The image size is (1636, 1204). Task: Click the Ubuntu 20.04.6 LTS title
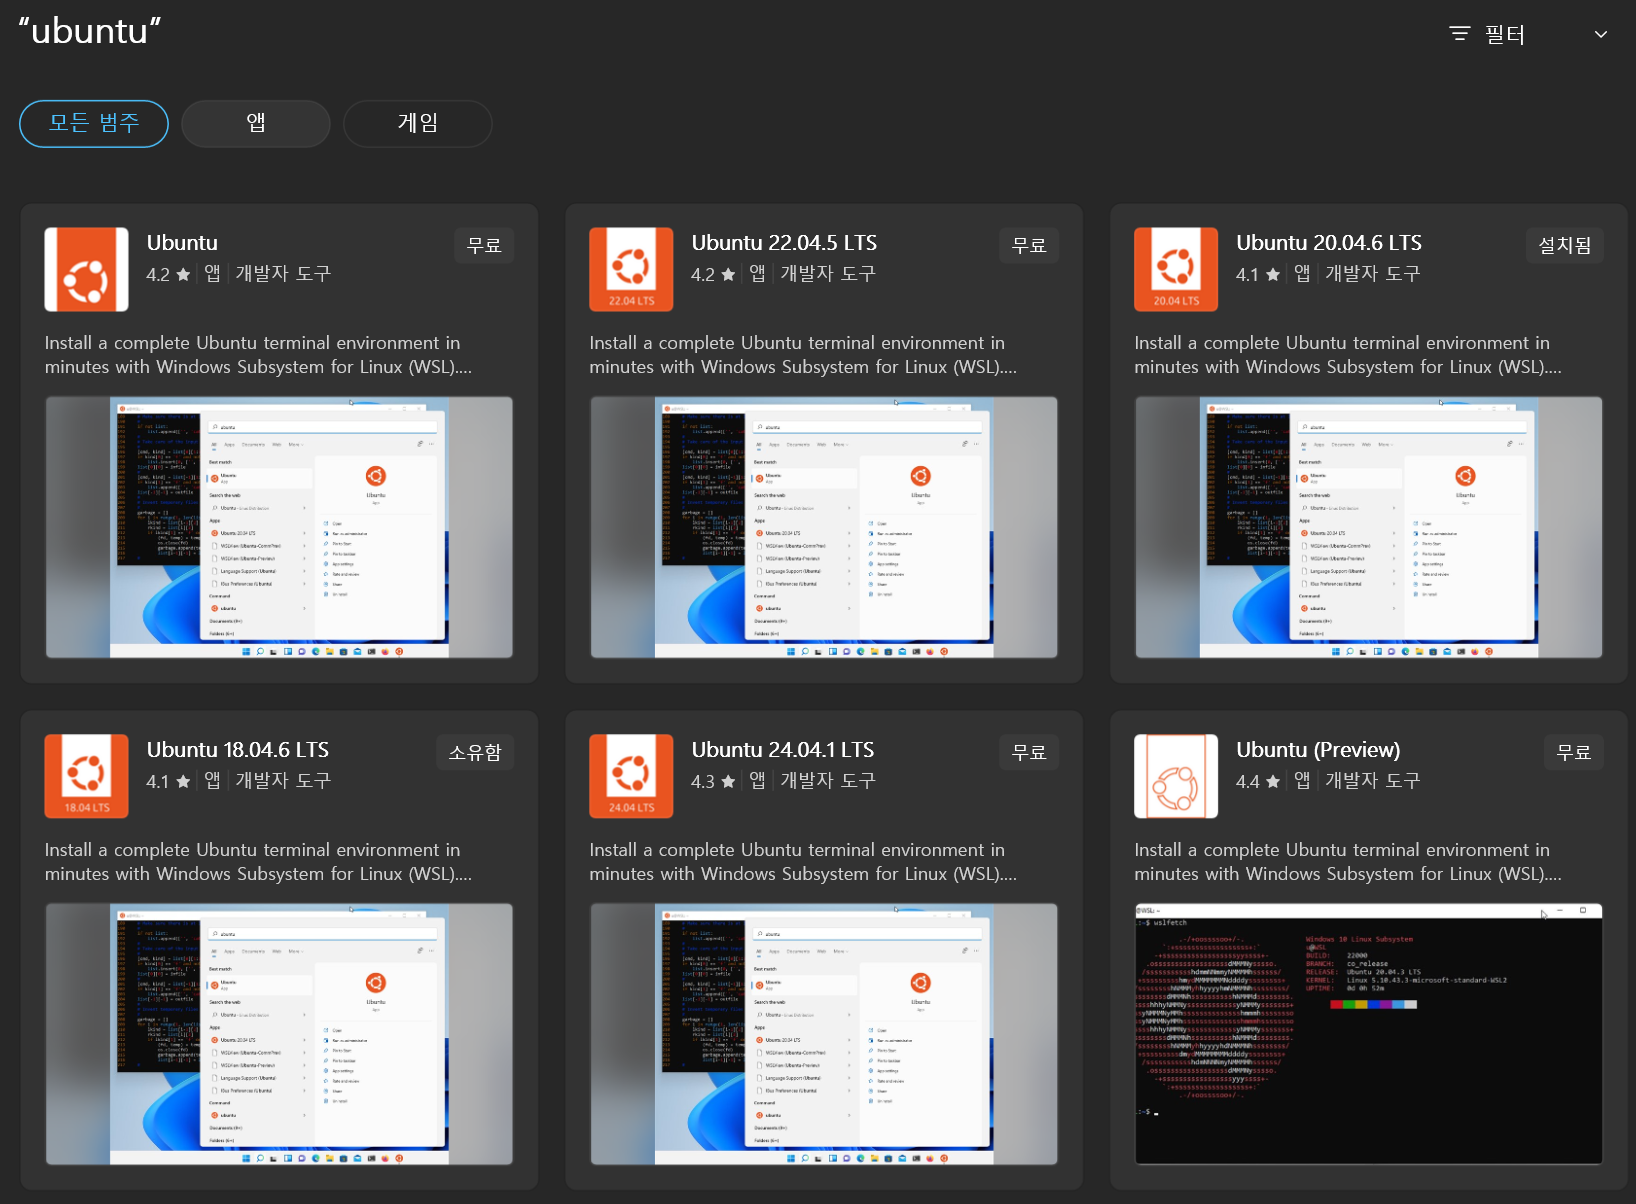click(1329, 243)
